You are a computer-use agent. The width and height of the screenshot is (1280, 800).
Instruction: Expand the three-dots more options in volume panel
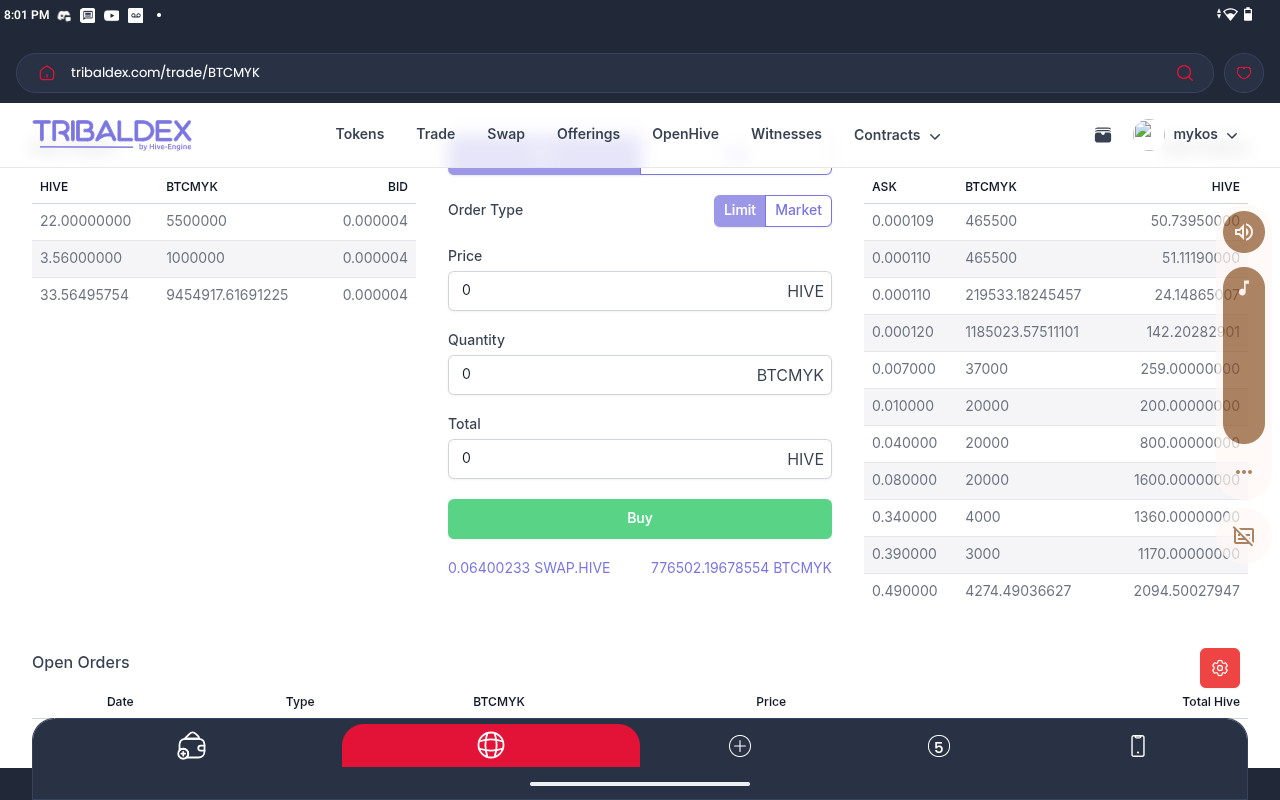click(x=1244, y=472)
